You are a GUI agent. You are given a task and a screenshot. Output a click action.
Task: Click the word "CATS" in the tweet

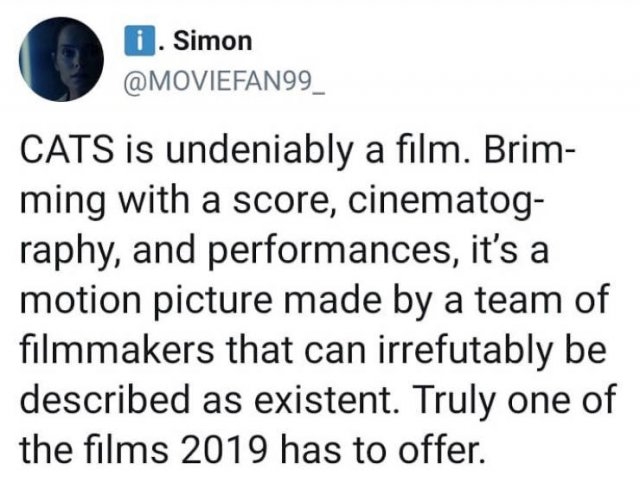coord(59,159)
